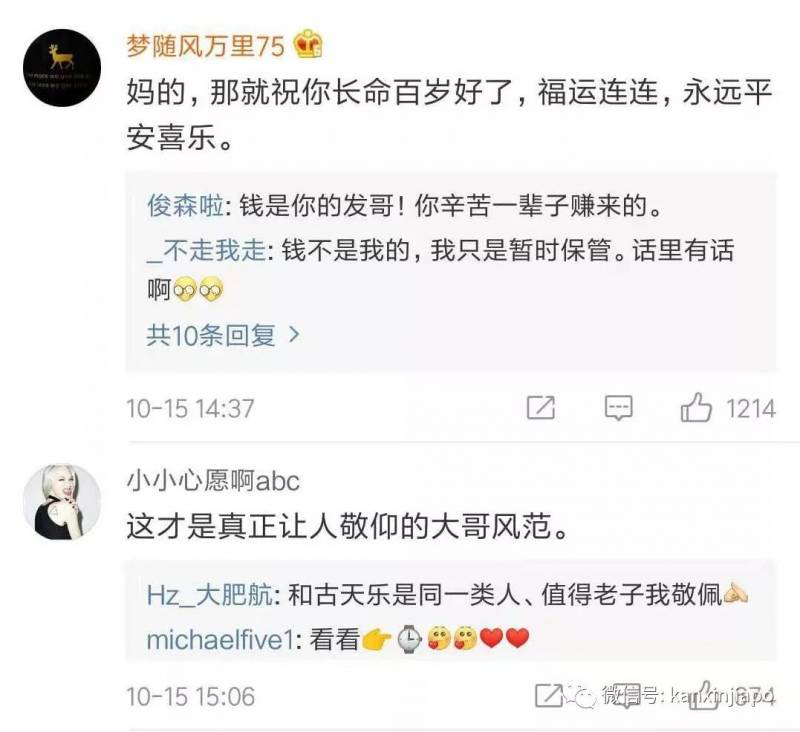The height and width of the screenshot is (732, 800).
Task: Expand 共10条回复 replies
Action: click(223, 335)
